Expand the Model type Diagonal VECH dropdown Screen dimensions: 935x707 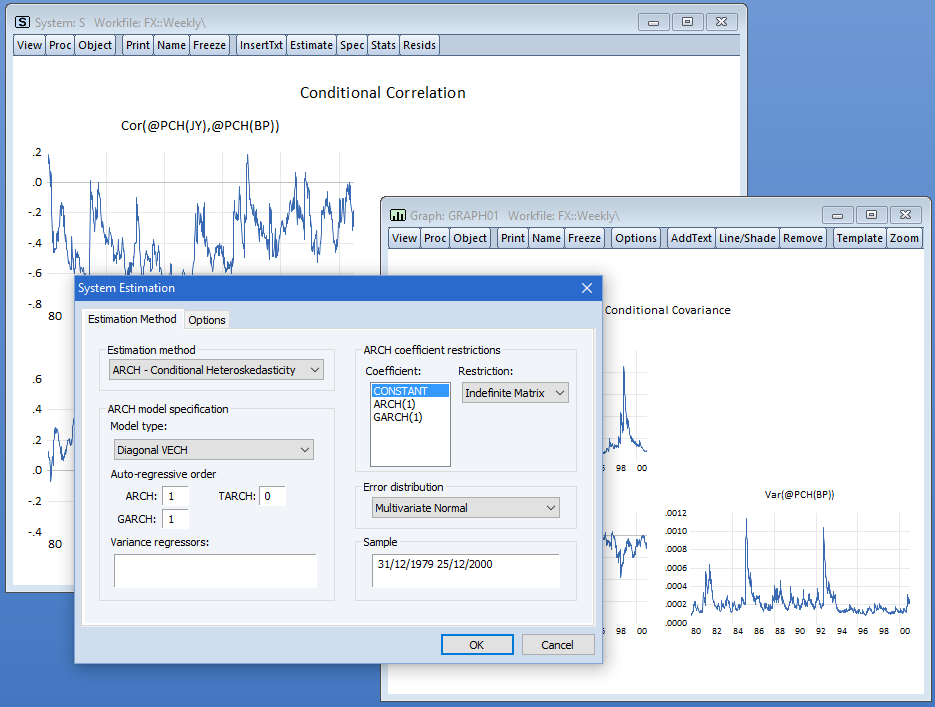tap(214, 450)
